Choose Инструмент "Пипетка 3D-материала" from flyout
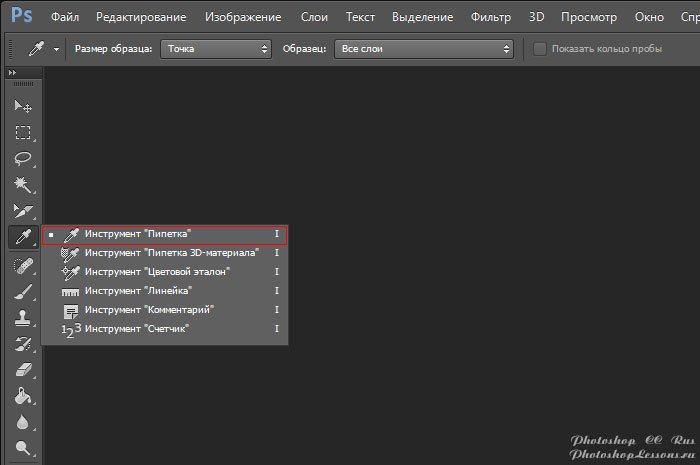The image size is (700, 465). (171, 253)
